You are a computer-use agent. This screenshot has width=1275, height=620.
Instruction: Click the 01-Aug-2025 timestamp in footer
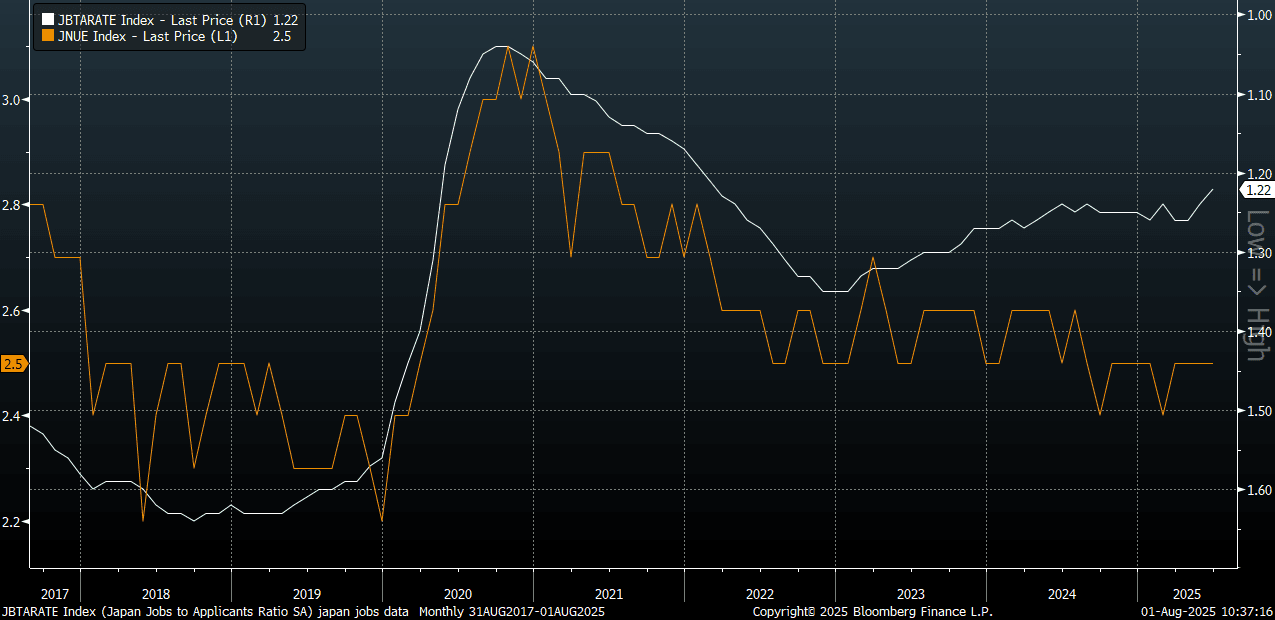(1207, 611)
